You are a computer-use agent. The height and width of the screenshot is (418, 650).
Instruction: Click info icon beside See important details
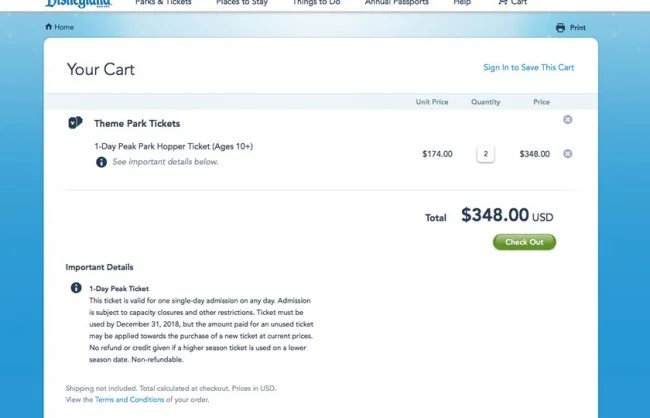coord(102,162)
